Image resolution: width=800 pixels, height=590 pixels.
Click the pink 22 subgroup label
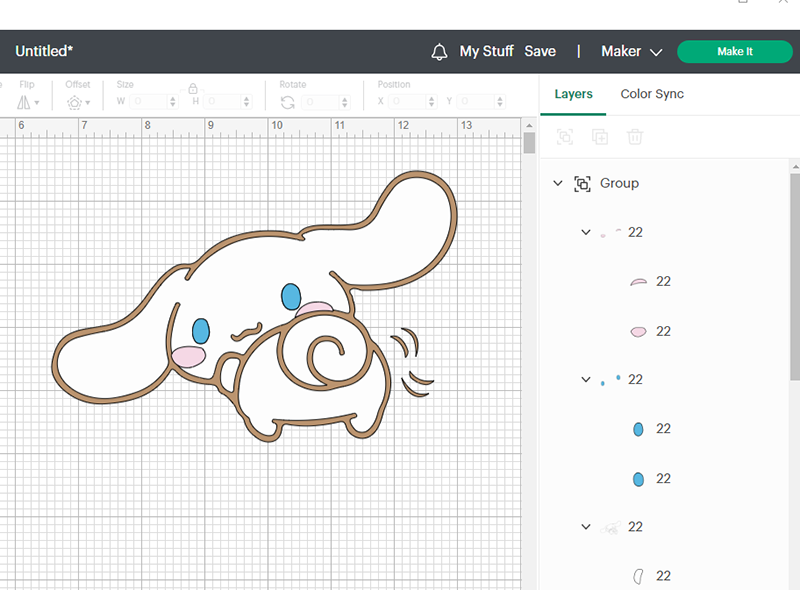(x=635, y=232)
